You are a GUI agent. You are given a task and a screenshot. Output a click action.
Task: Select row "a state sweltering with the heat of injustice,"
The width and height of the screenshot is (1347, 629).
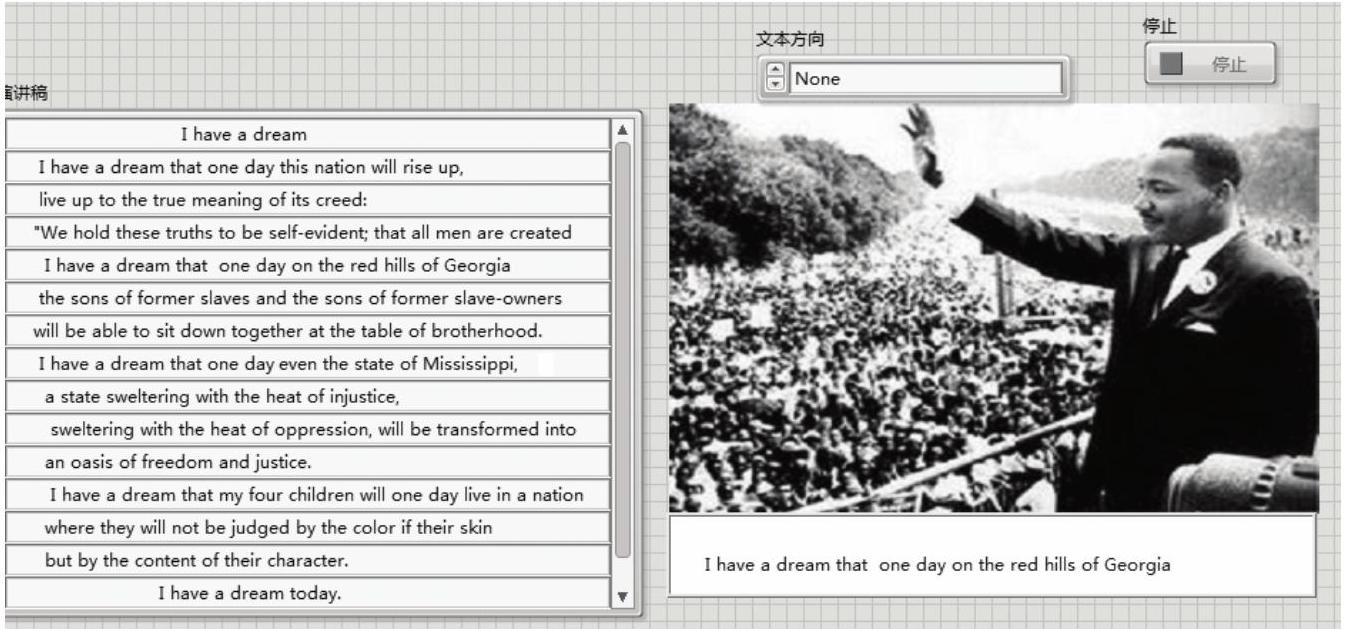[308, 397]
